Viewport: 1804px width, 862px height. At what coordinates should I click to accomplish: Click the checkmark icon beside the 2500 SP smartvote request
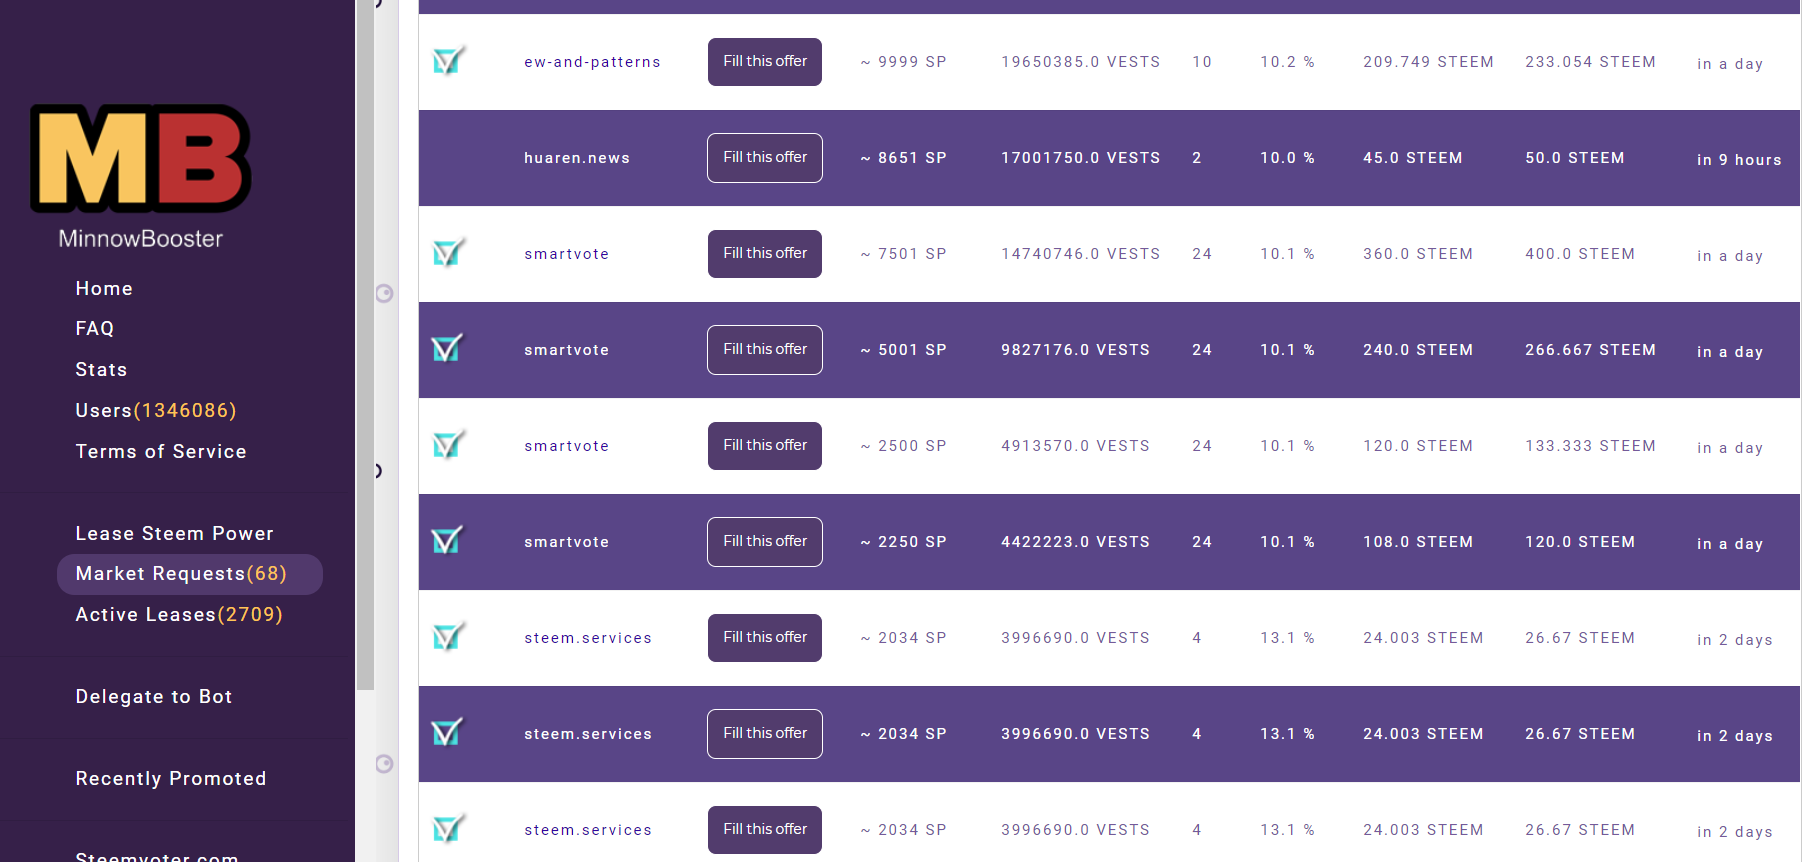click(x=448, y=445)
